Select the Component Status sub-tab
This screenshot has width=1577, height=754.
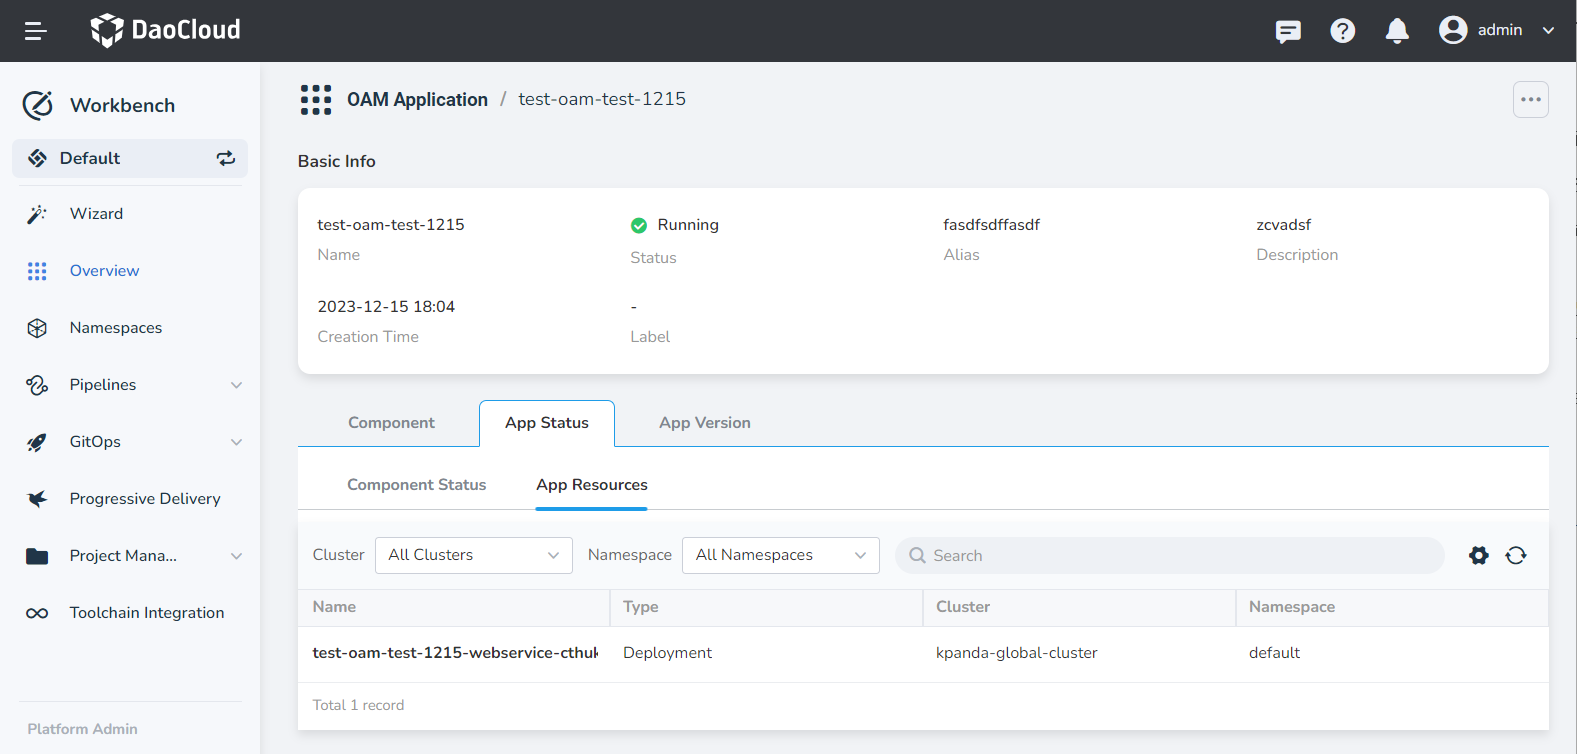coord(416,485)
